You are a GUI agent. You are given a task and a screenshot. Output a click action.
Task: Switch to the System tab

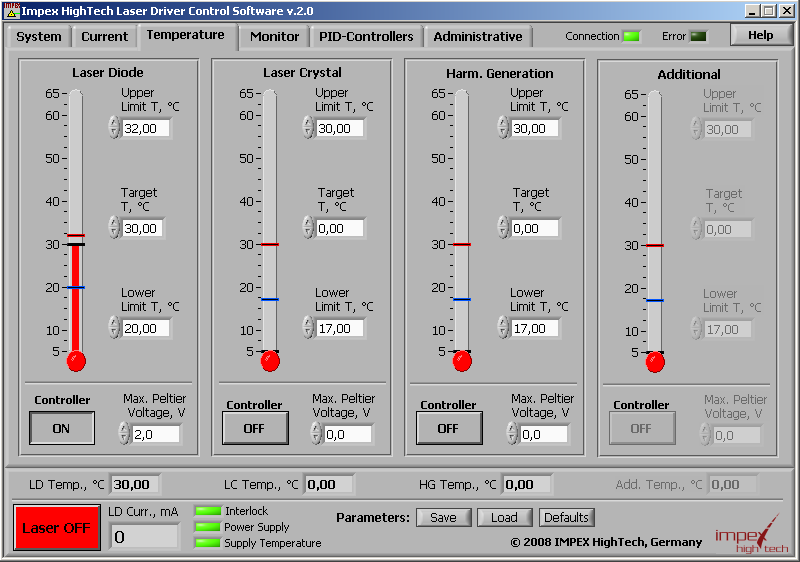[x=39, y=37]
